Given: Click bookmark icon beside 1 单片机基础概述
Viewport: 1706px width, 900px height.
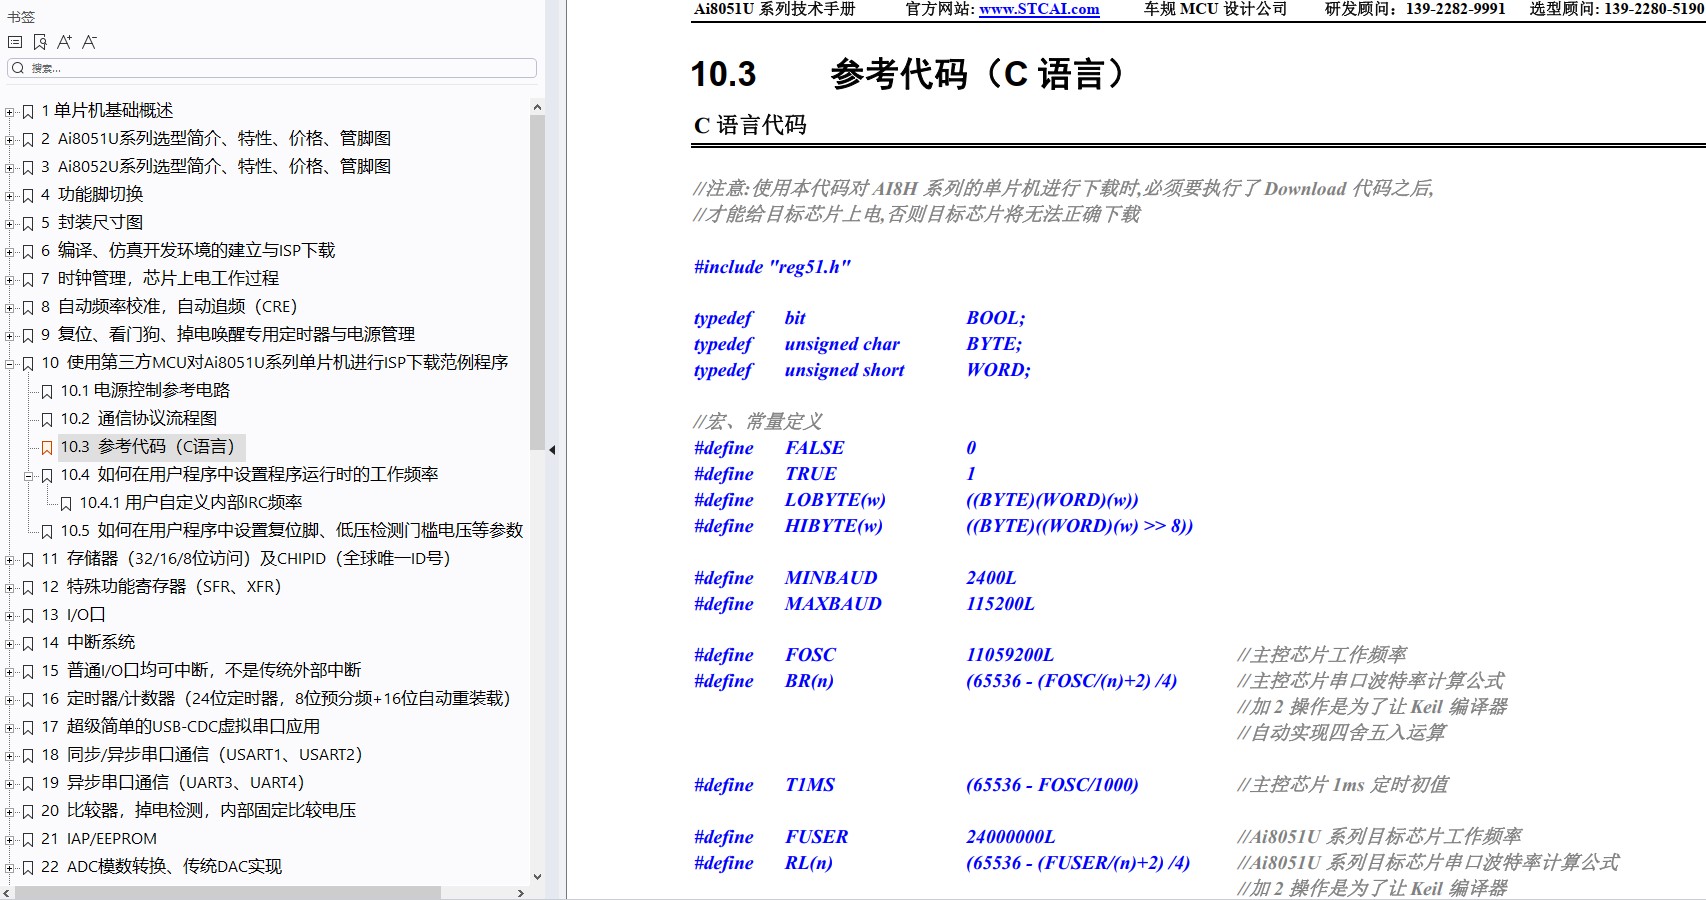Looking at the screenshot, I should coord(28,111).
